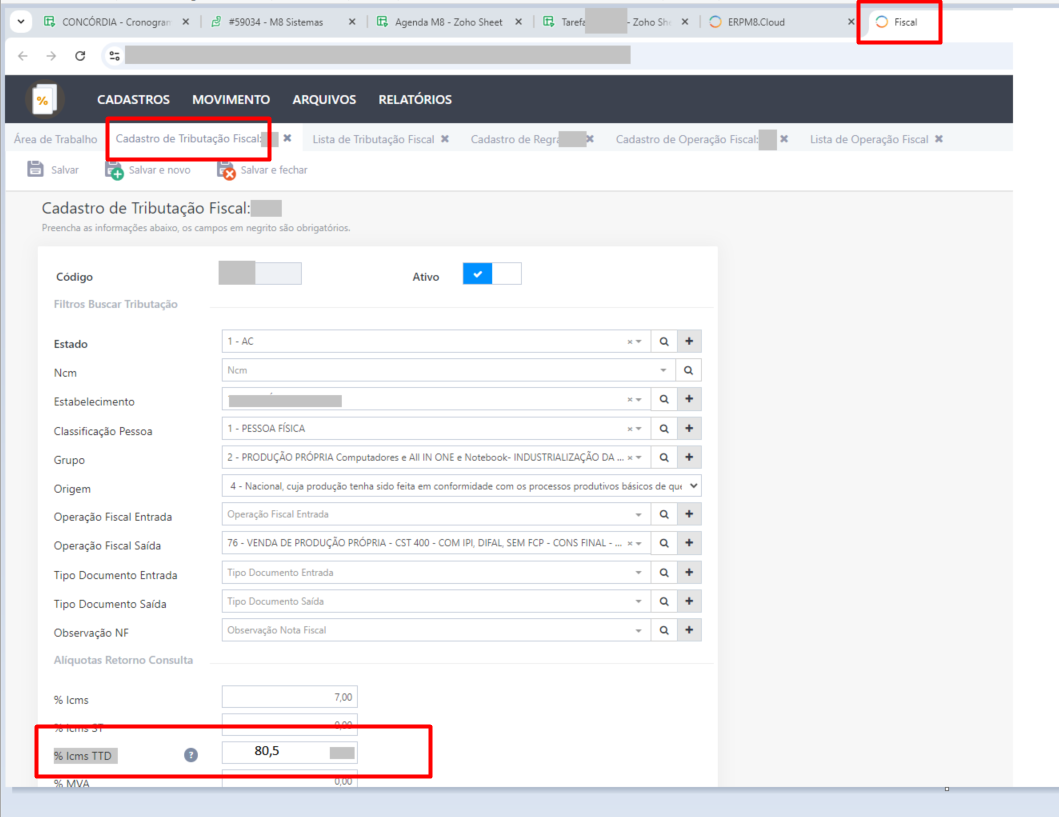Image resolution: width=1059 pixels, height=817 pixels.
Task: Click the Salvar disk icon
Action: pyautogui.click(x=35, y=169)
